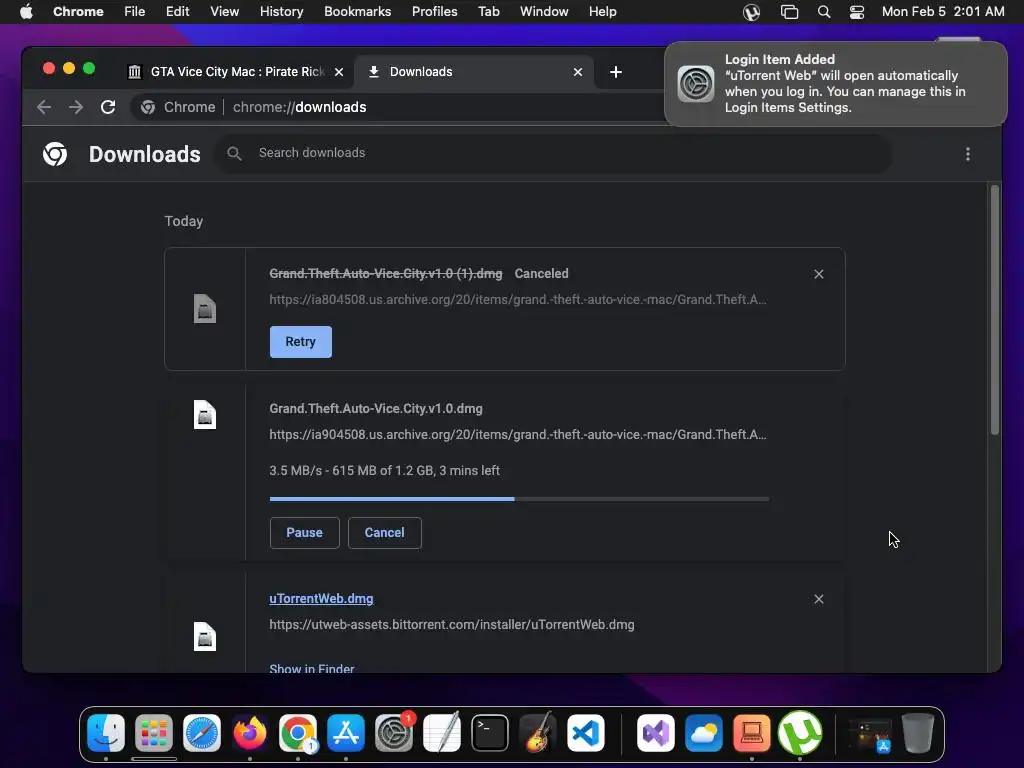Remove uTorrentWeb.dmg from the list
Screen dimensions: 1024x768
[818, 599]
